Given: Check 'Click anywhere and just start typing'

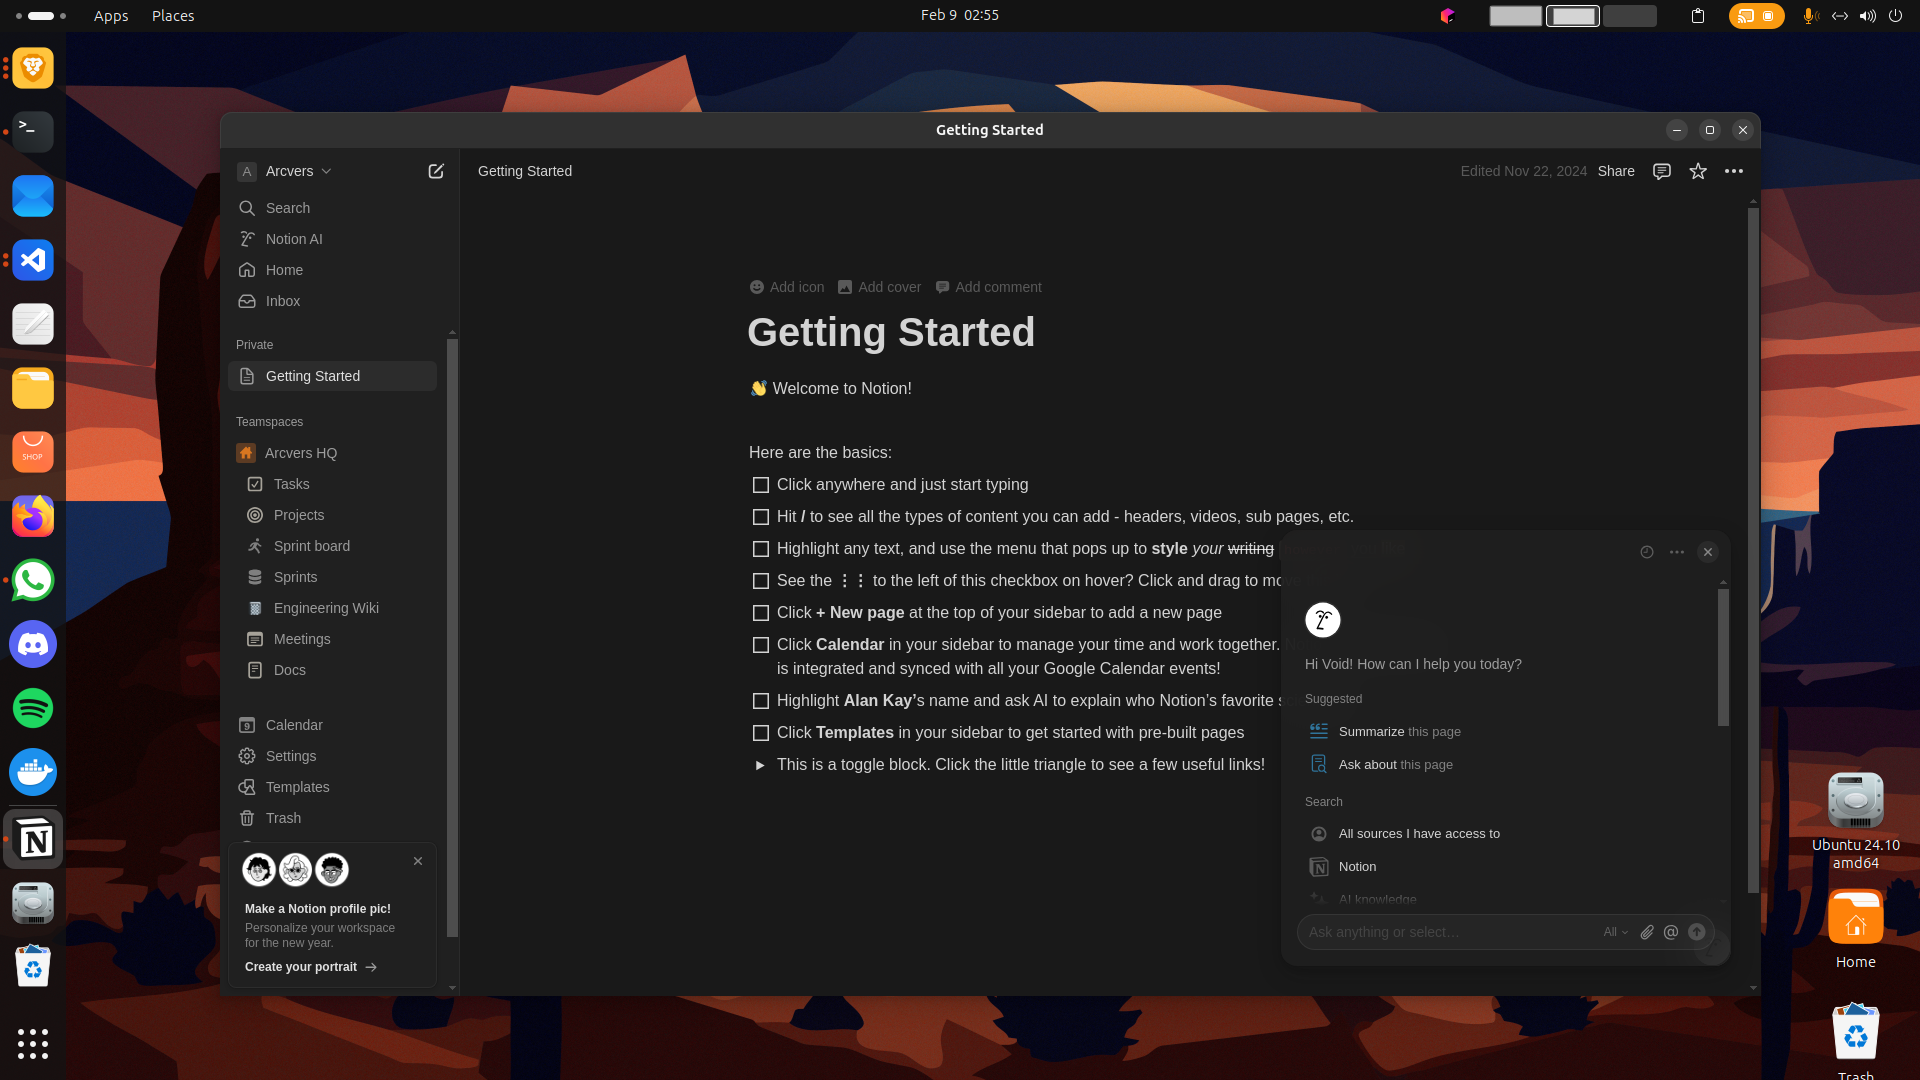Looking at the screenshot, I should click(x=761, y=485).
